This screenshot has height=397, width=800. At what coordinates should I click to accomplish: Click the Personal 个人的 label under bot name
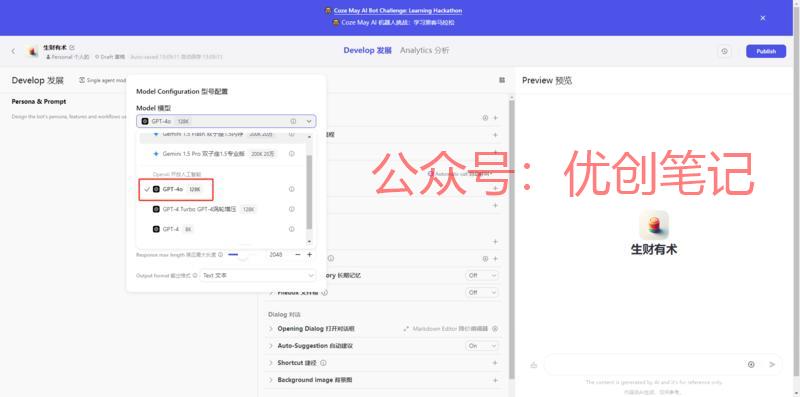68,57
